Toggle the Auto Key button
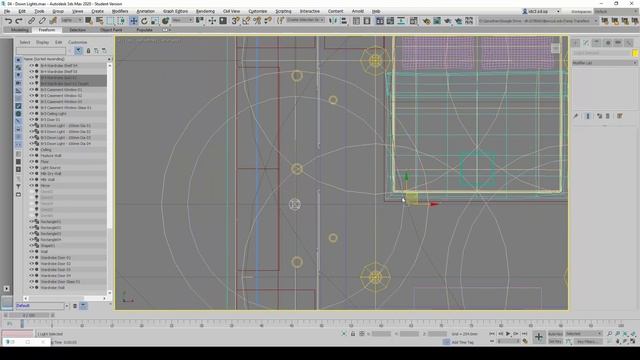 [555, 334]
